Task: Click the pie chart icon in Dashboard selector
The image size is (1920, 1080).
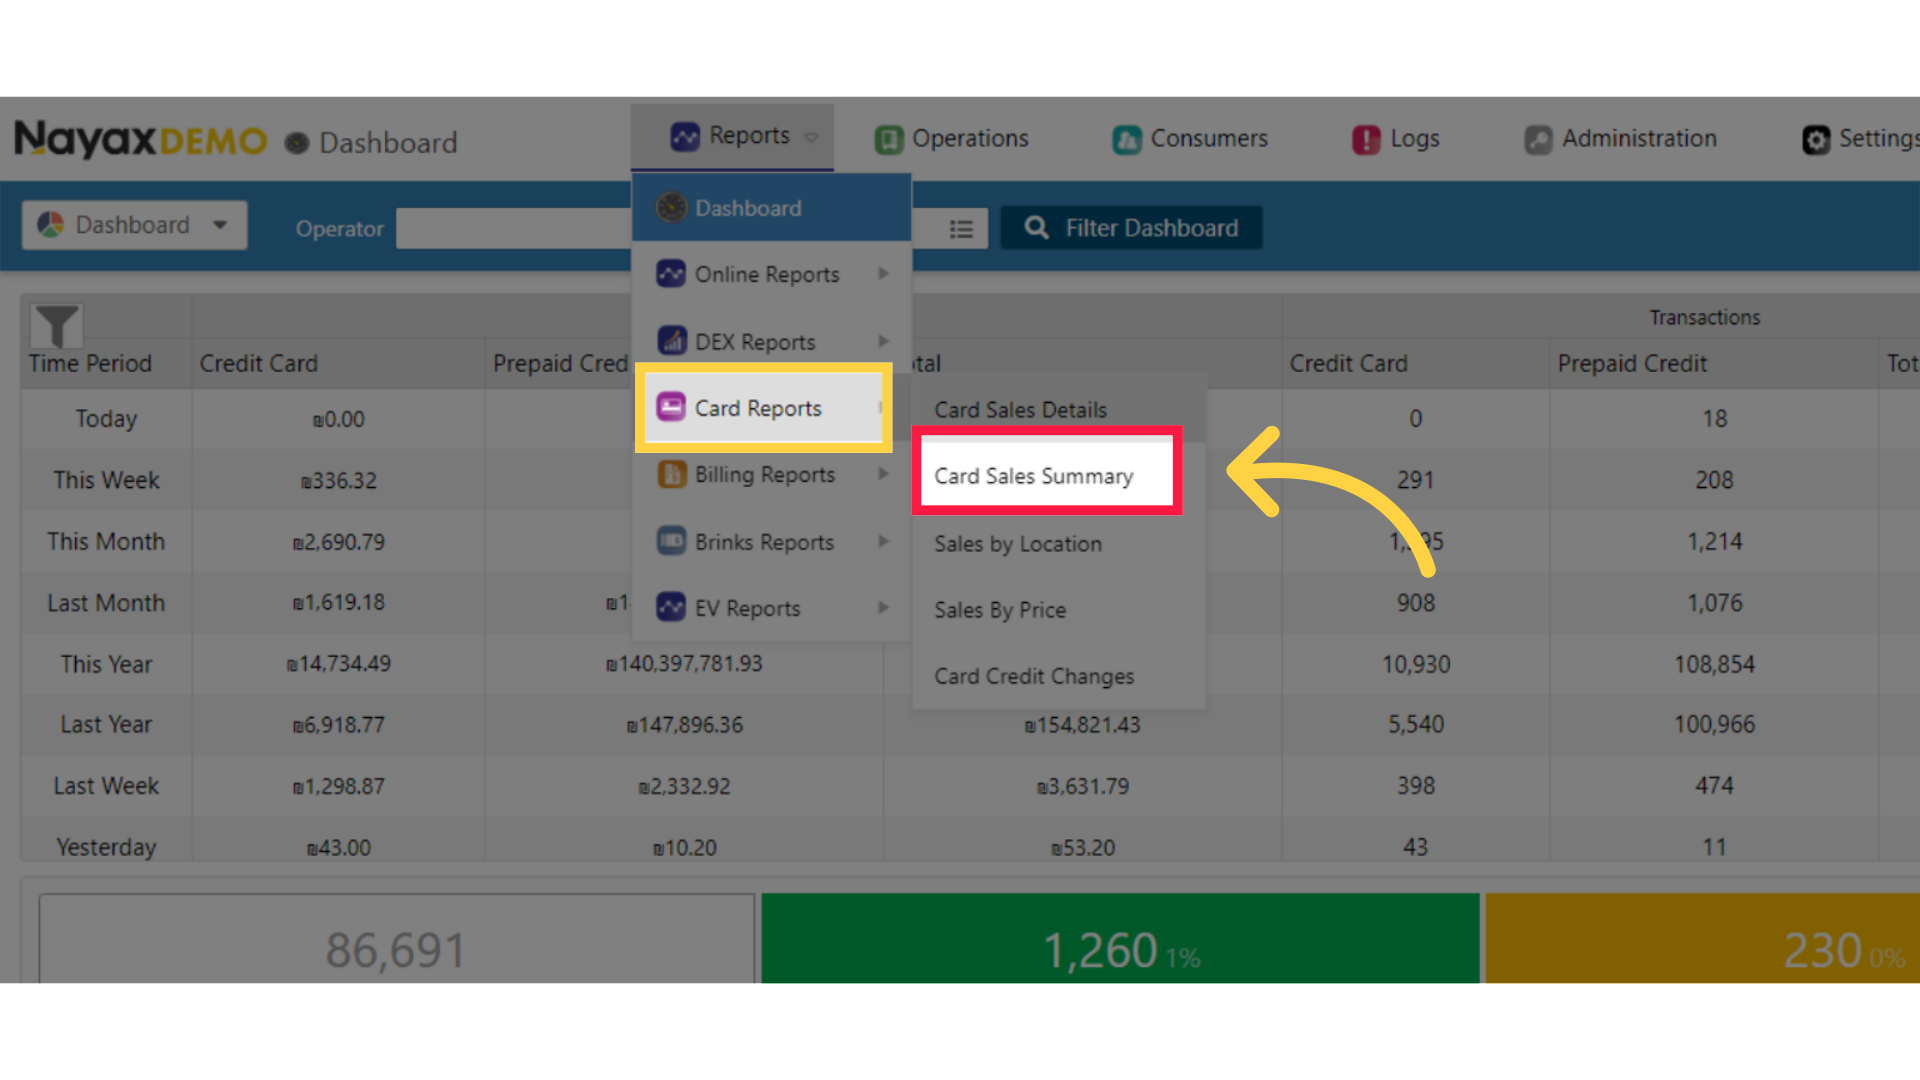Action: (51, 225)
